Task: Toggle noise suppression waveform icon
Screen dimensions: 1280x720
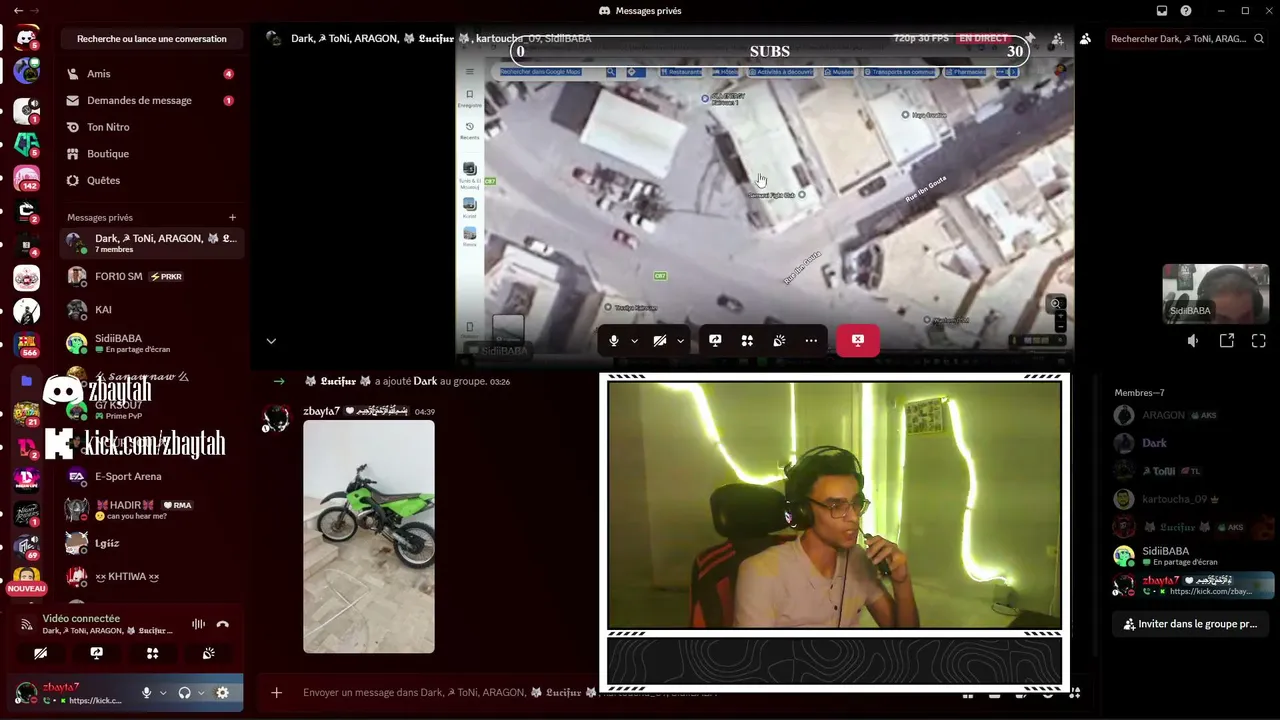Action: pos(198,624)
